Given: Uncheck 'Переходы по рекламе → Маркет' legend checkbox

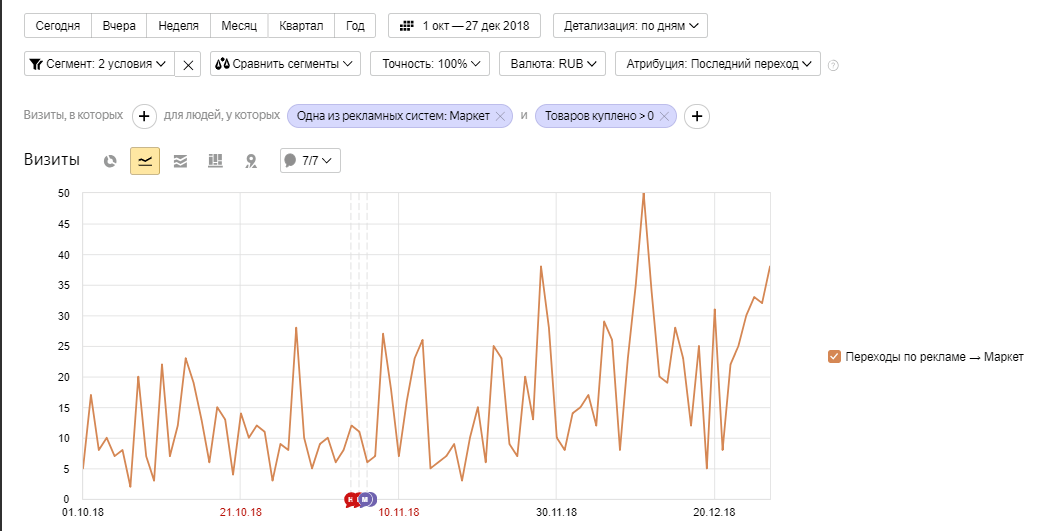Looking at the screenshot, I should [834, 357].
